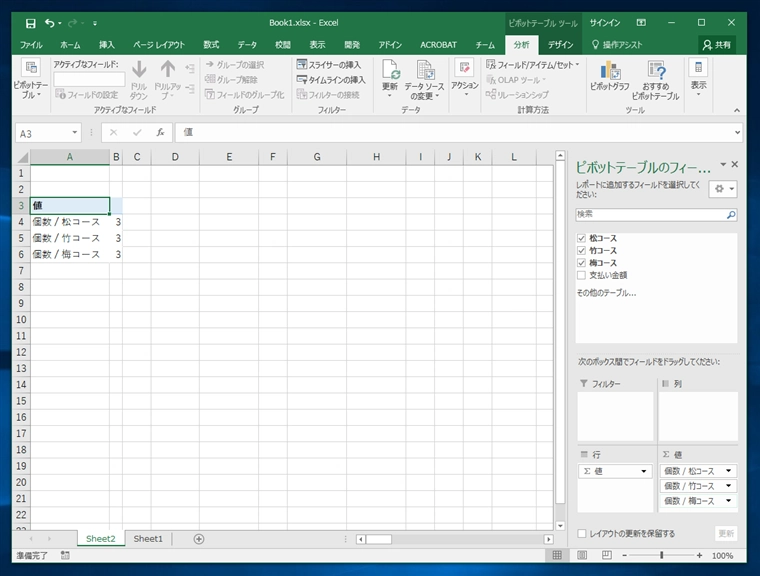Screen dimensions: 760x576
Task: Change the pivot data source
Action: [x=425, y=80]
